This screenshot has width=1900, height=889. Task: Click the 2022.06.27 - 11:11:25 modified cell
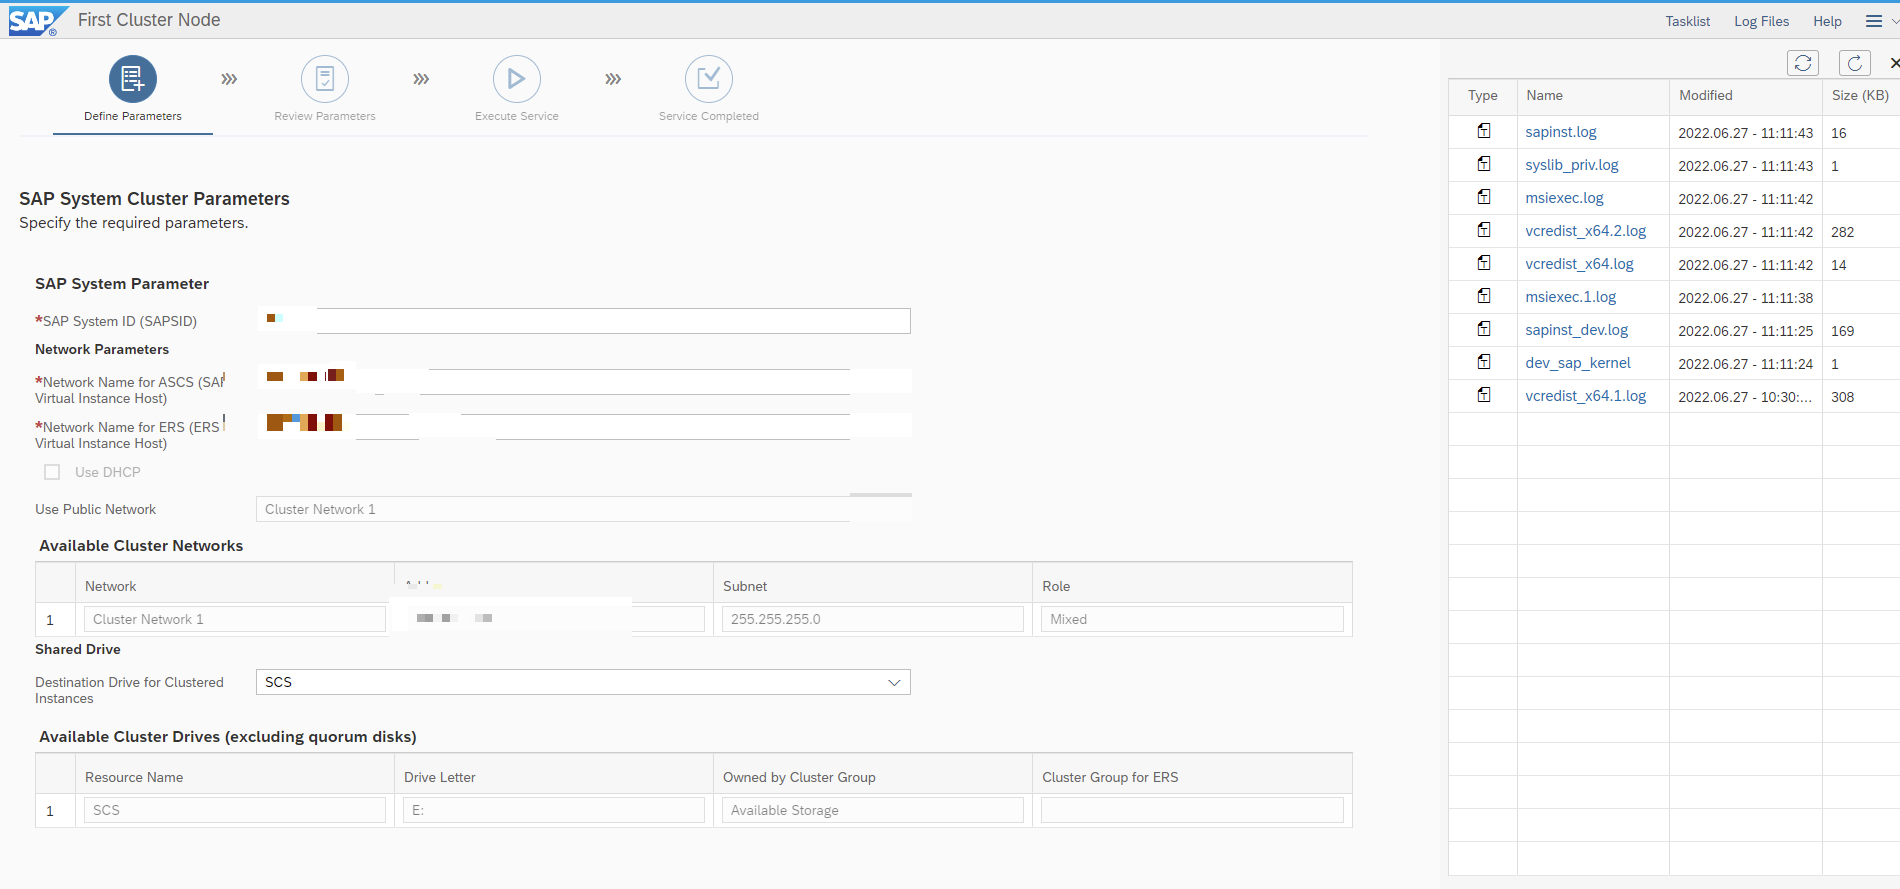(1746, 331)
